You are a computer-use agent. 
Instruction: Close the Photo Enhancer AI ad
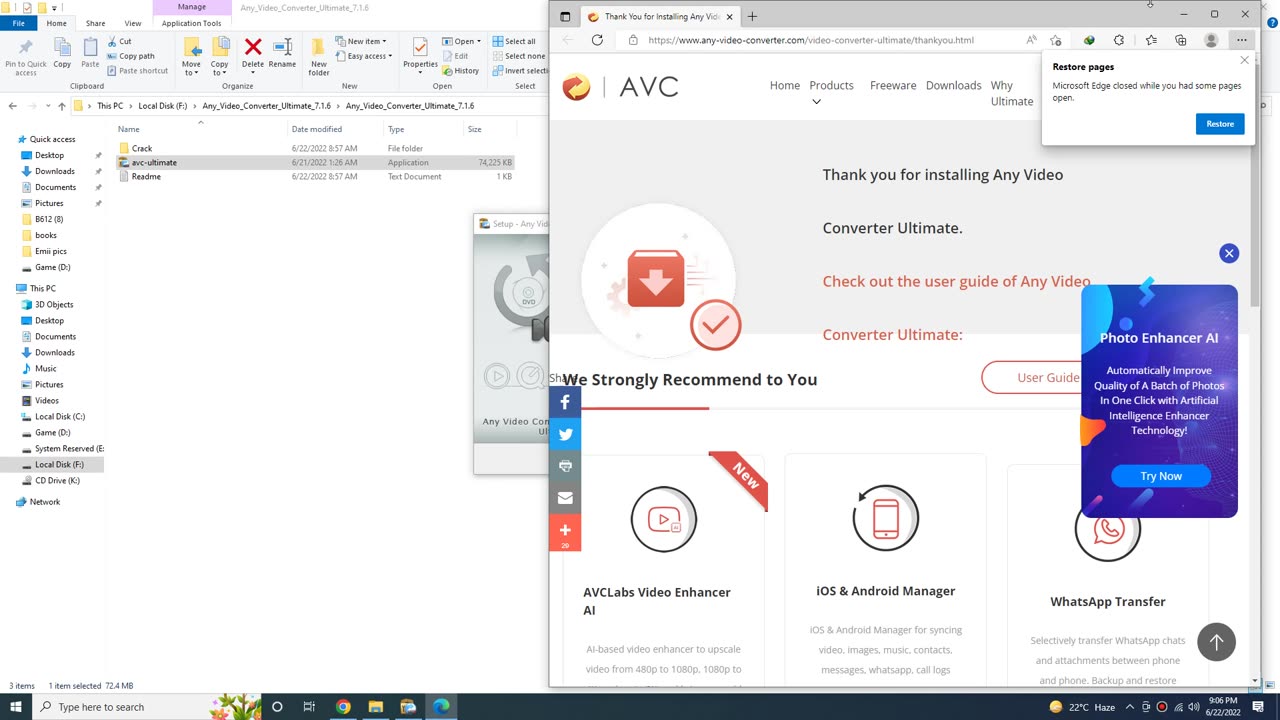1229,253
